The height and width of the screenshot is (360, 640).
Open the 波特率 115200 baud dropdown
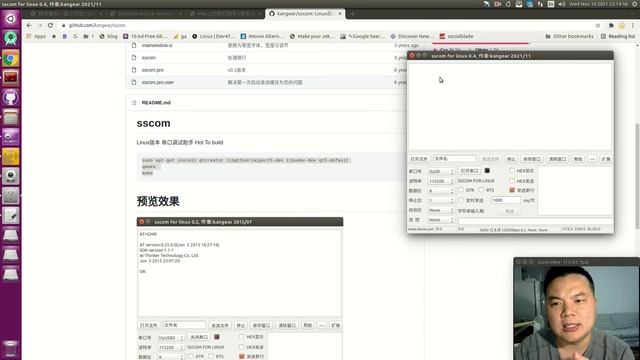point(440,181)
